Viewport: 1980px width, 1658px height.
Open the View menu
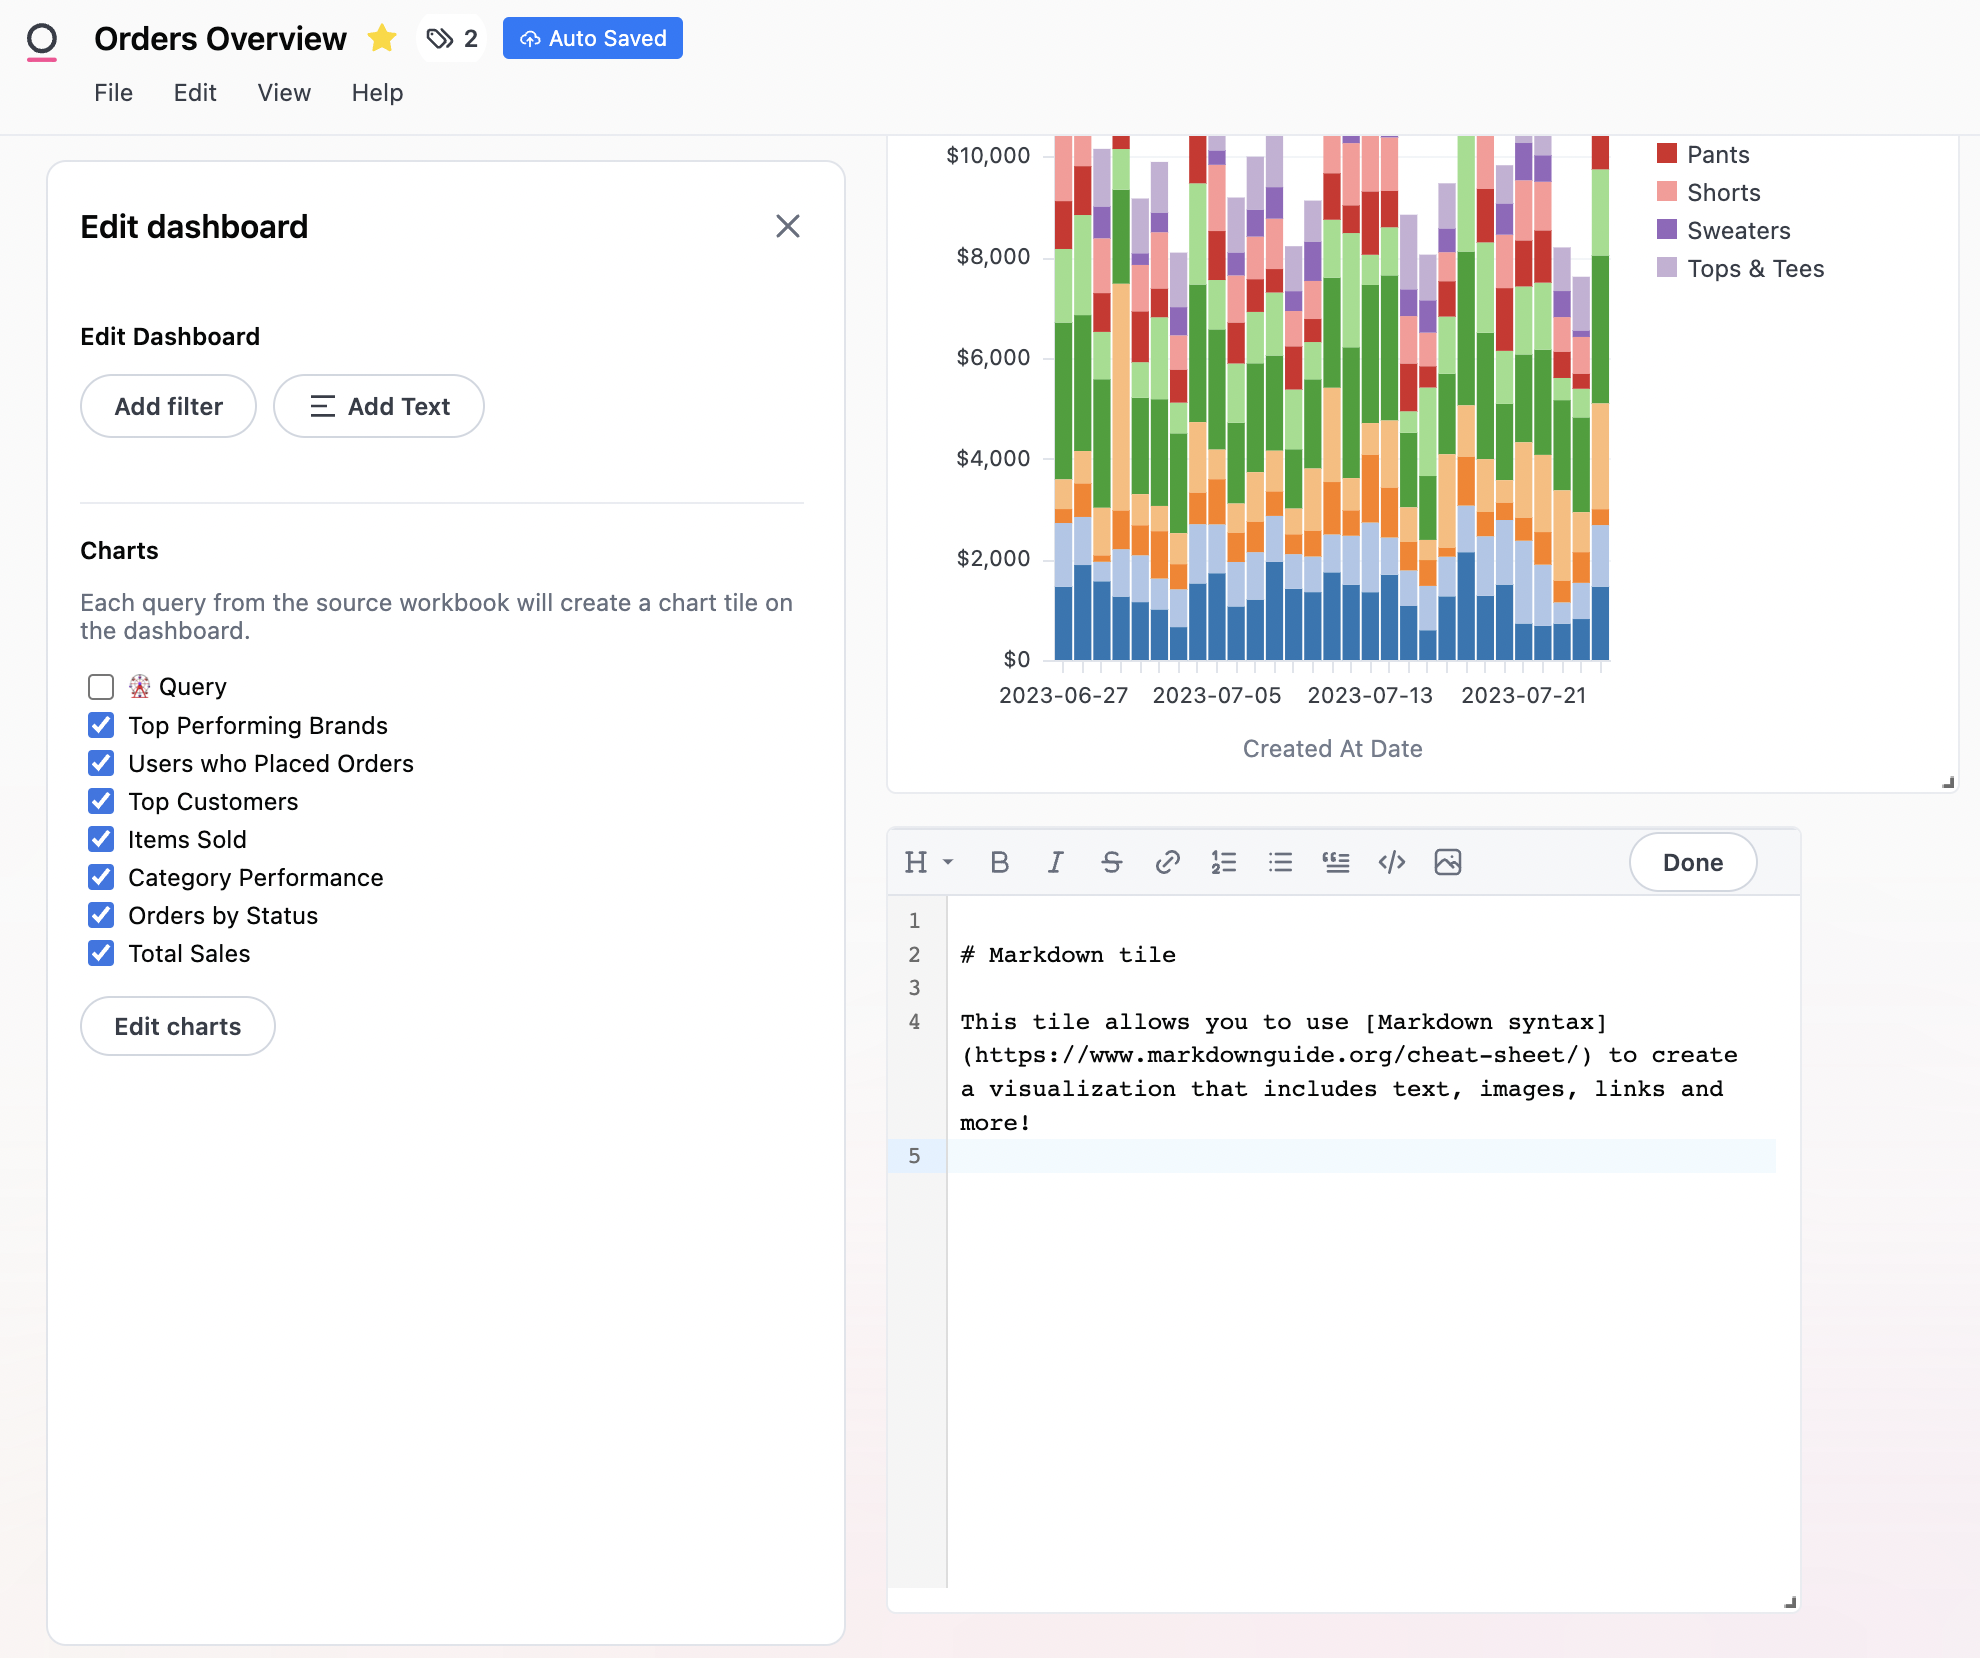tap(284, 93)
